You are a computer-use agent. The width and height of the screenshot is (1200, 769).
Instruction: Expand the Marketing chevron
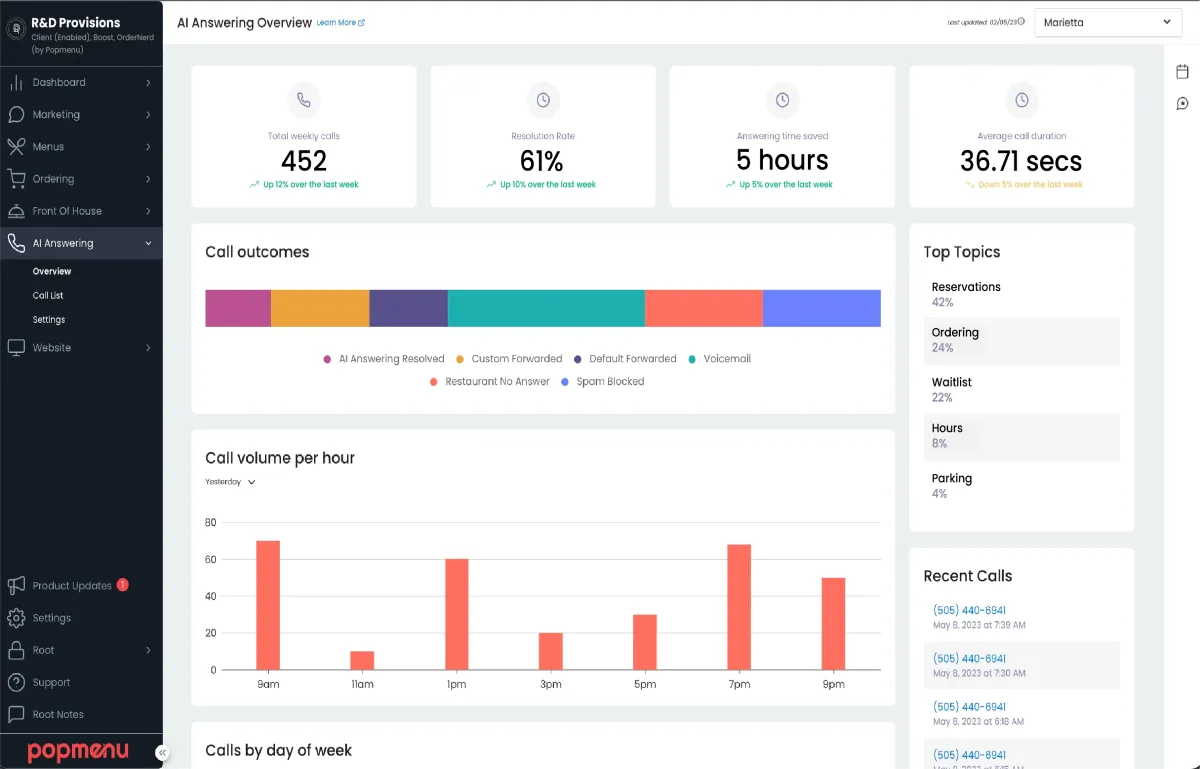pos(148,114)
